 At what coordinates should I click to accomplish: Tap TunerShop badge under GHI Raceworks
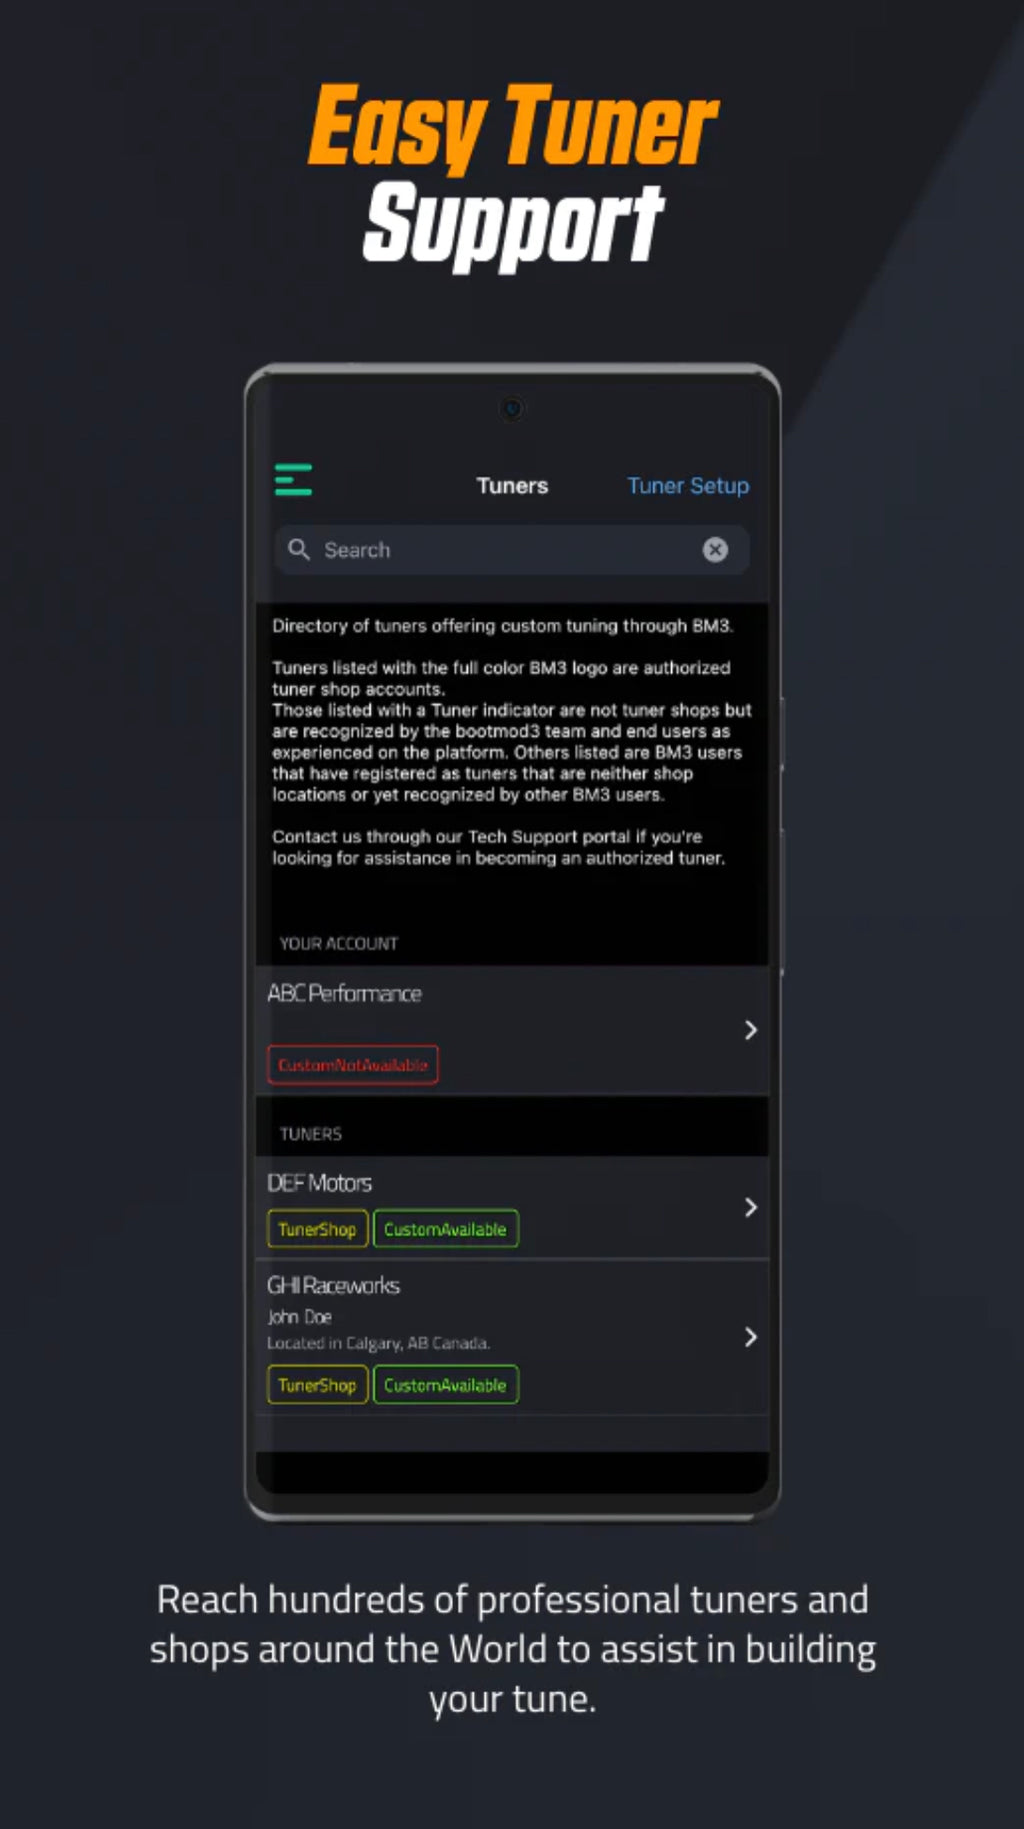click(x=317, y=1385)
